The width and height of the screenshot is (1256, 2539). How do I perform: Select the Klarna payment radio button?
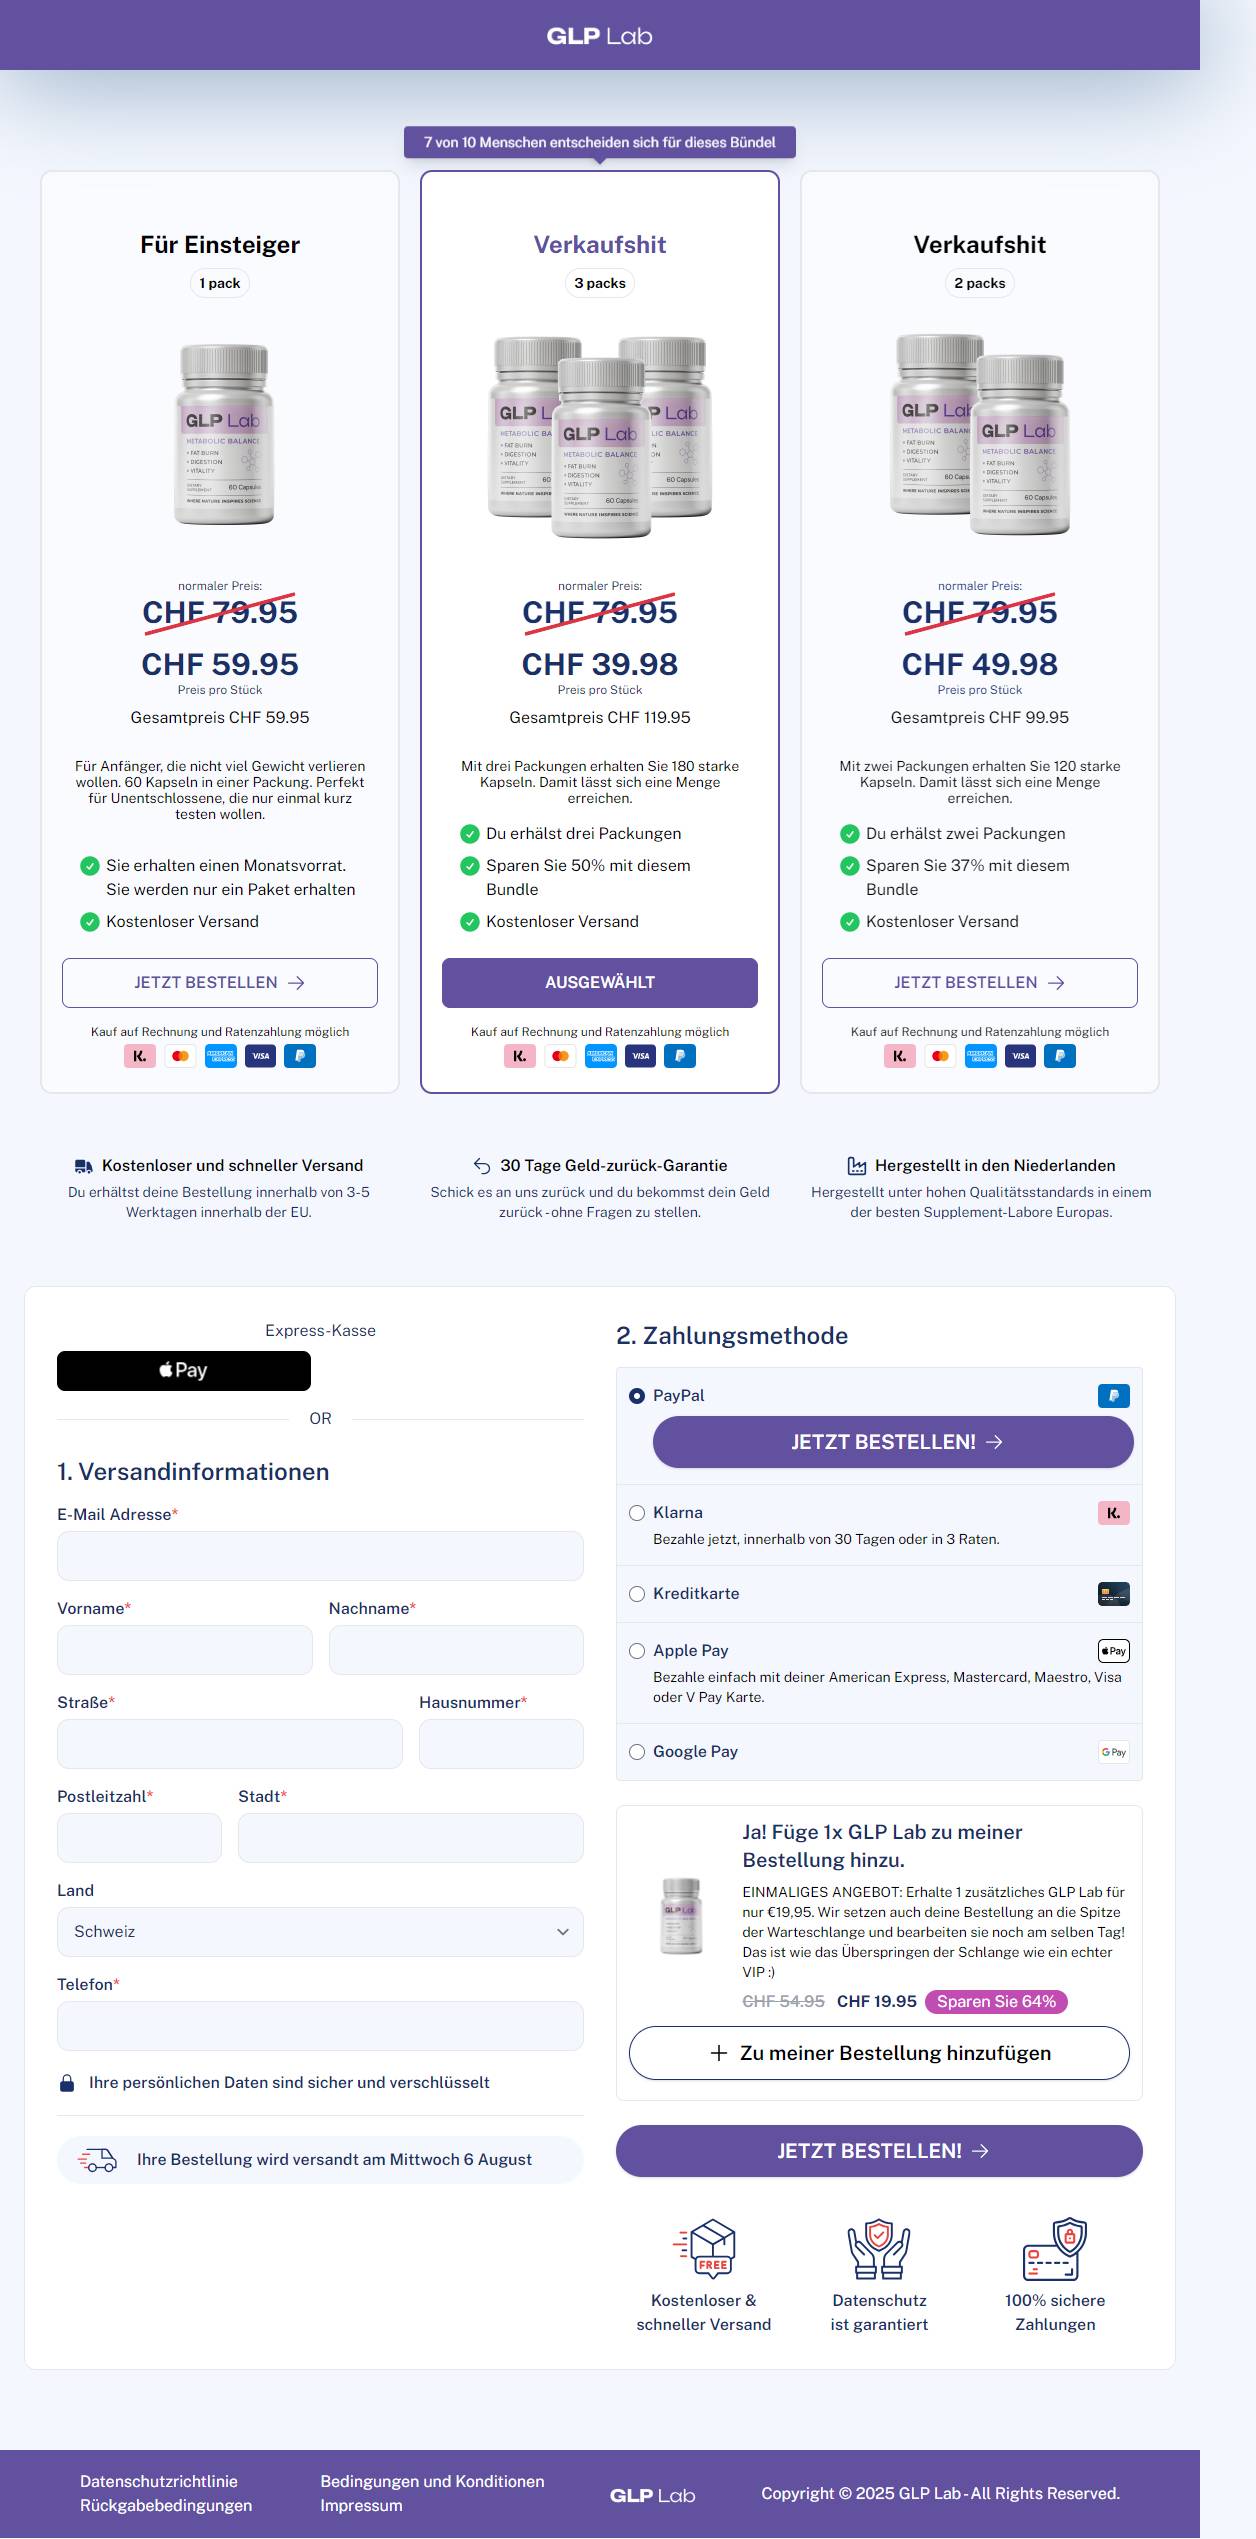(x=637, y=1513)
